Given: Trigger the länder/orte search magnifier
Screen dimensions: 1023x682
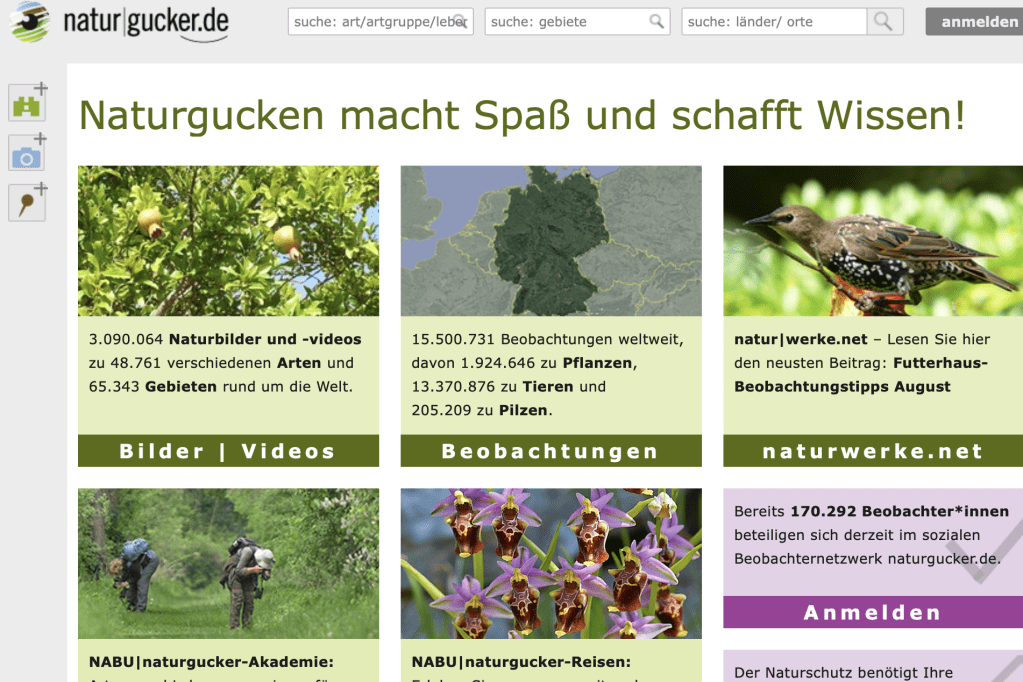Looking at the screenshot, I should tap(884, 21).
